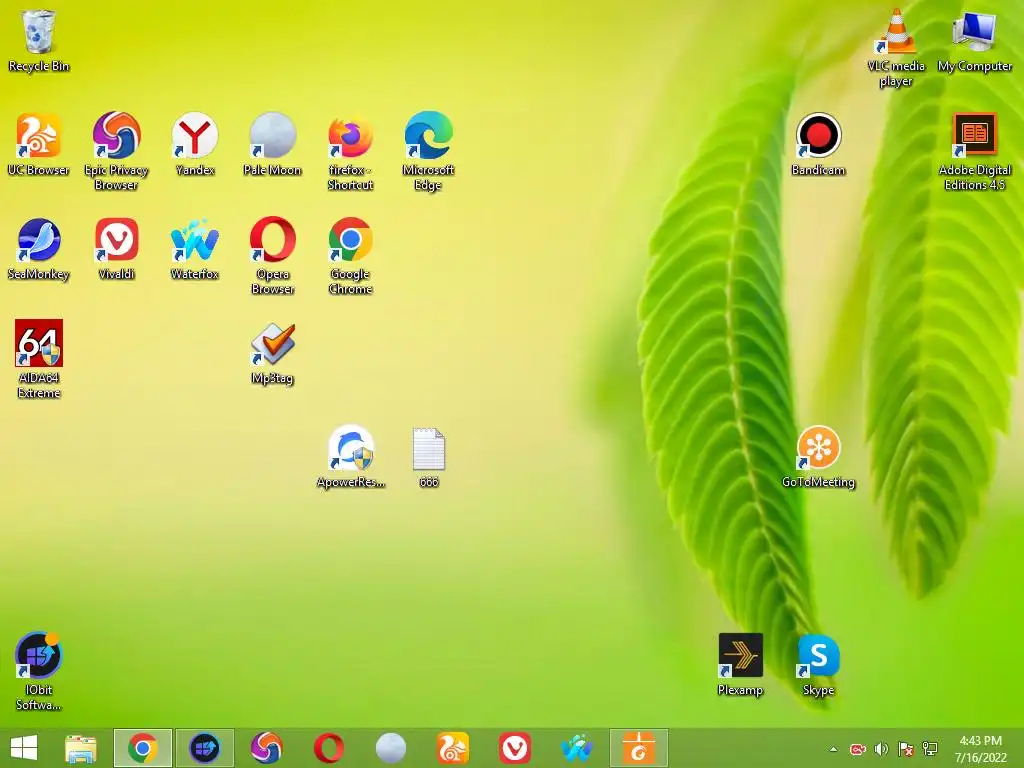Viewport: 1024px width, 768px height.
Task: Click the Skype desktop shortcut
Action: 818,665
